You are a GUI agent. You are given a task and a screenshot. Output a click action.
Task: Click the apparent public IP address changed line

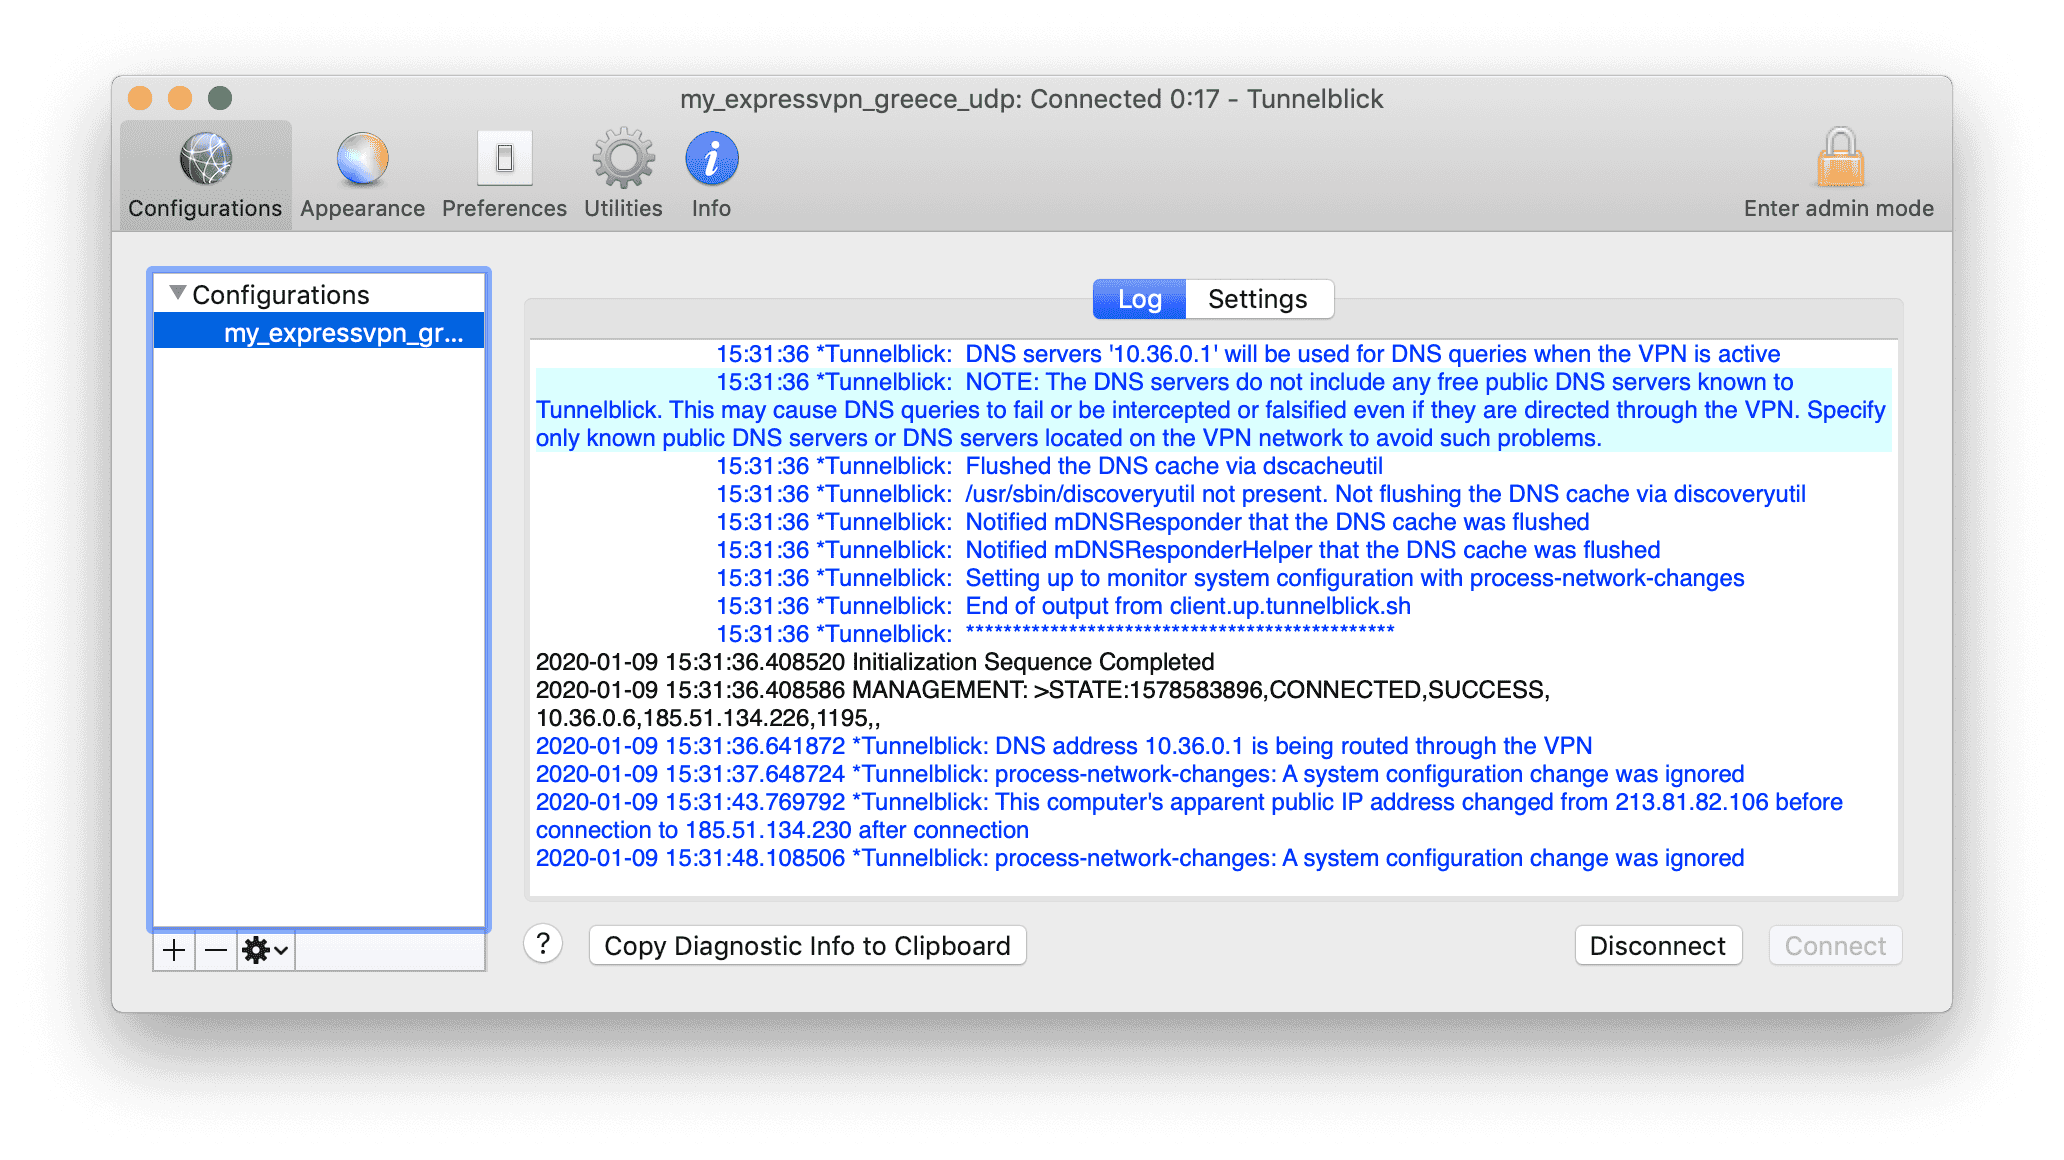1189,816
